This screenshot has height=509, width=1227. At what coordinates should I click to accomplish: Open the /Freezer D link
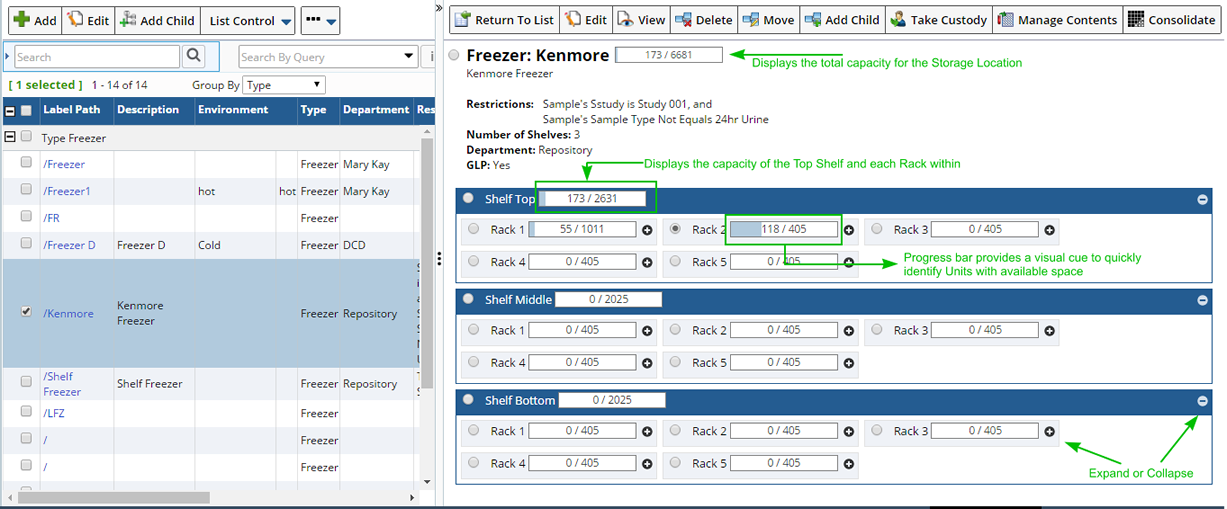[70, 245]
